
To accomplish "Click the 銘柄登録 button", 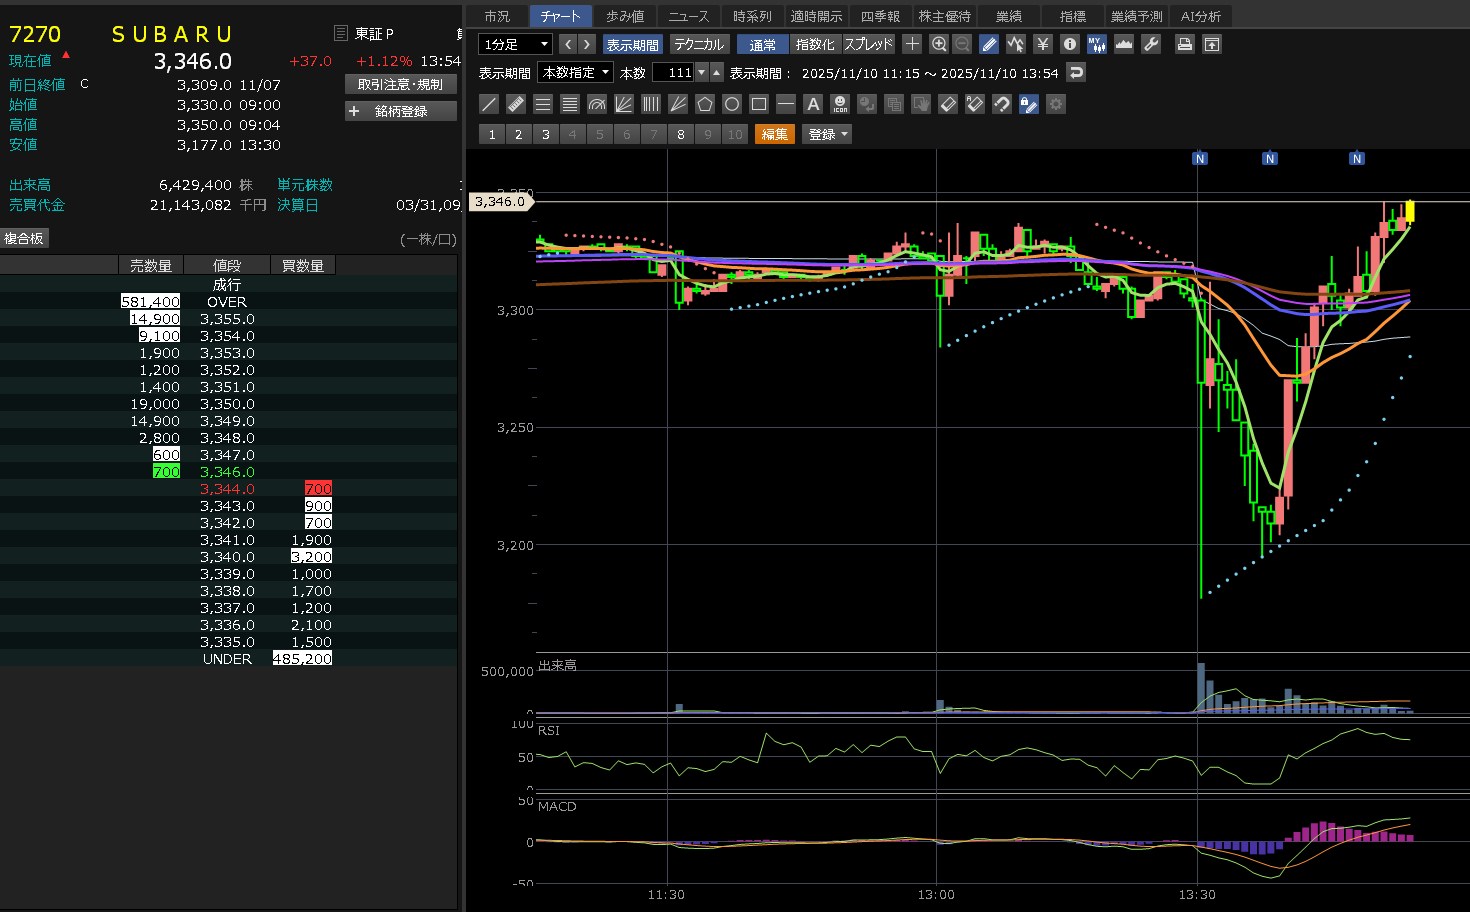I will 400,111.
